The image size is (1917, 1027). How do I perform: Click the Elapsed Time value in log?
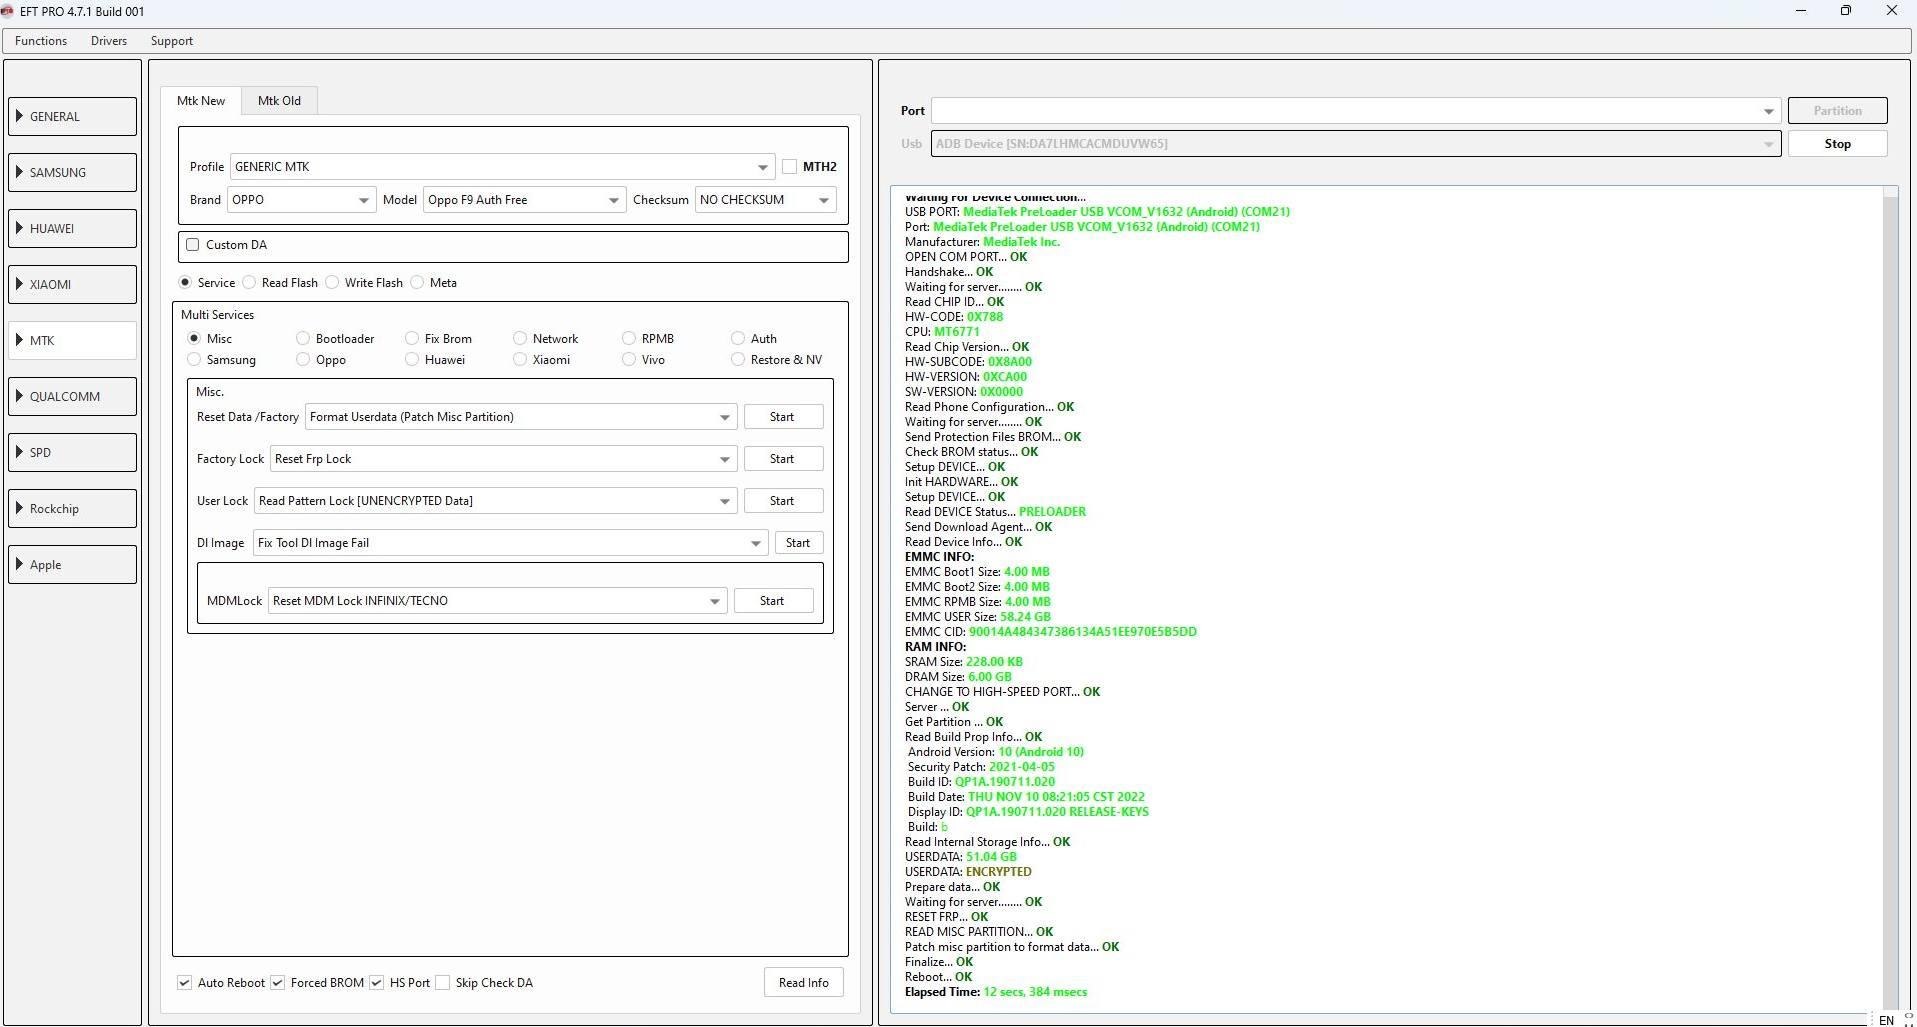click(1035, 992)
